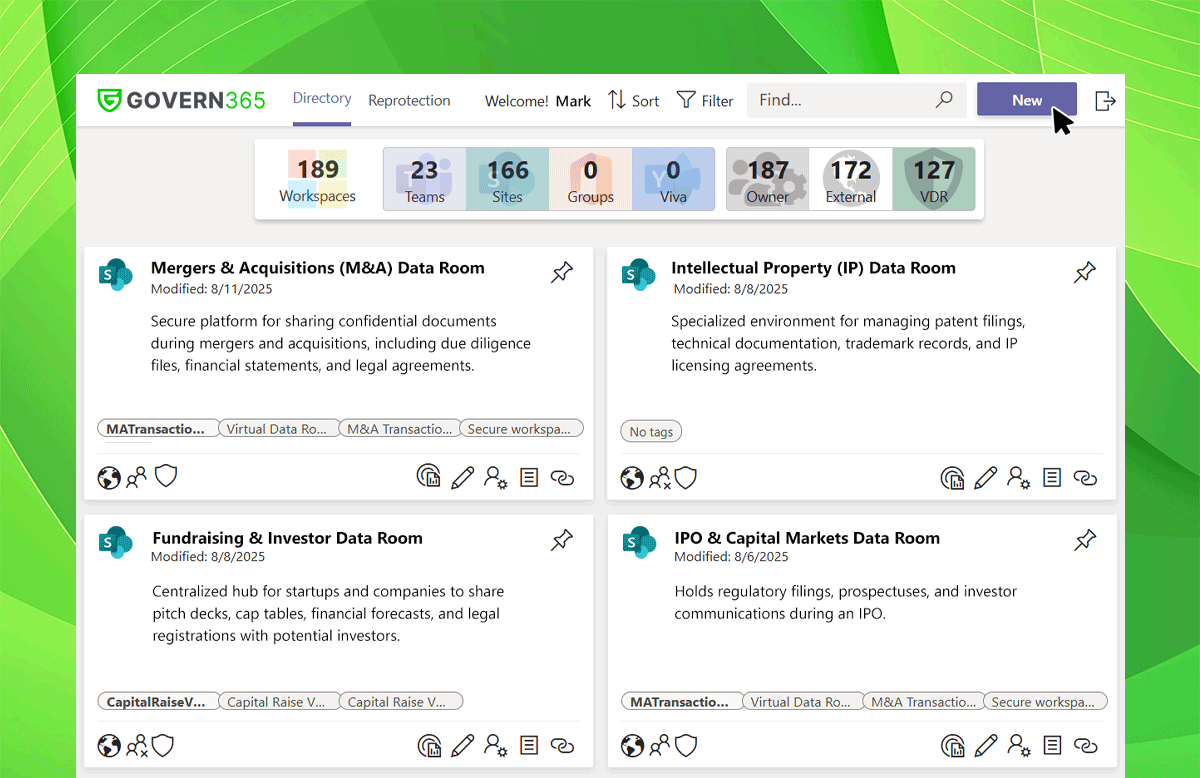
Task: Click the No tags chip
Action: (651, 432)
